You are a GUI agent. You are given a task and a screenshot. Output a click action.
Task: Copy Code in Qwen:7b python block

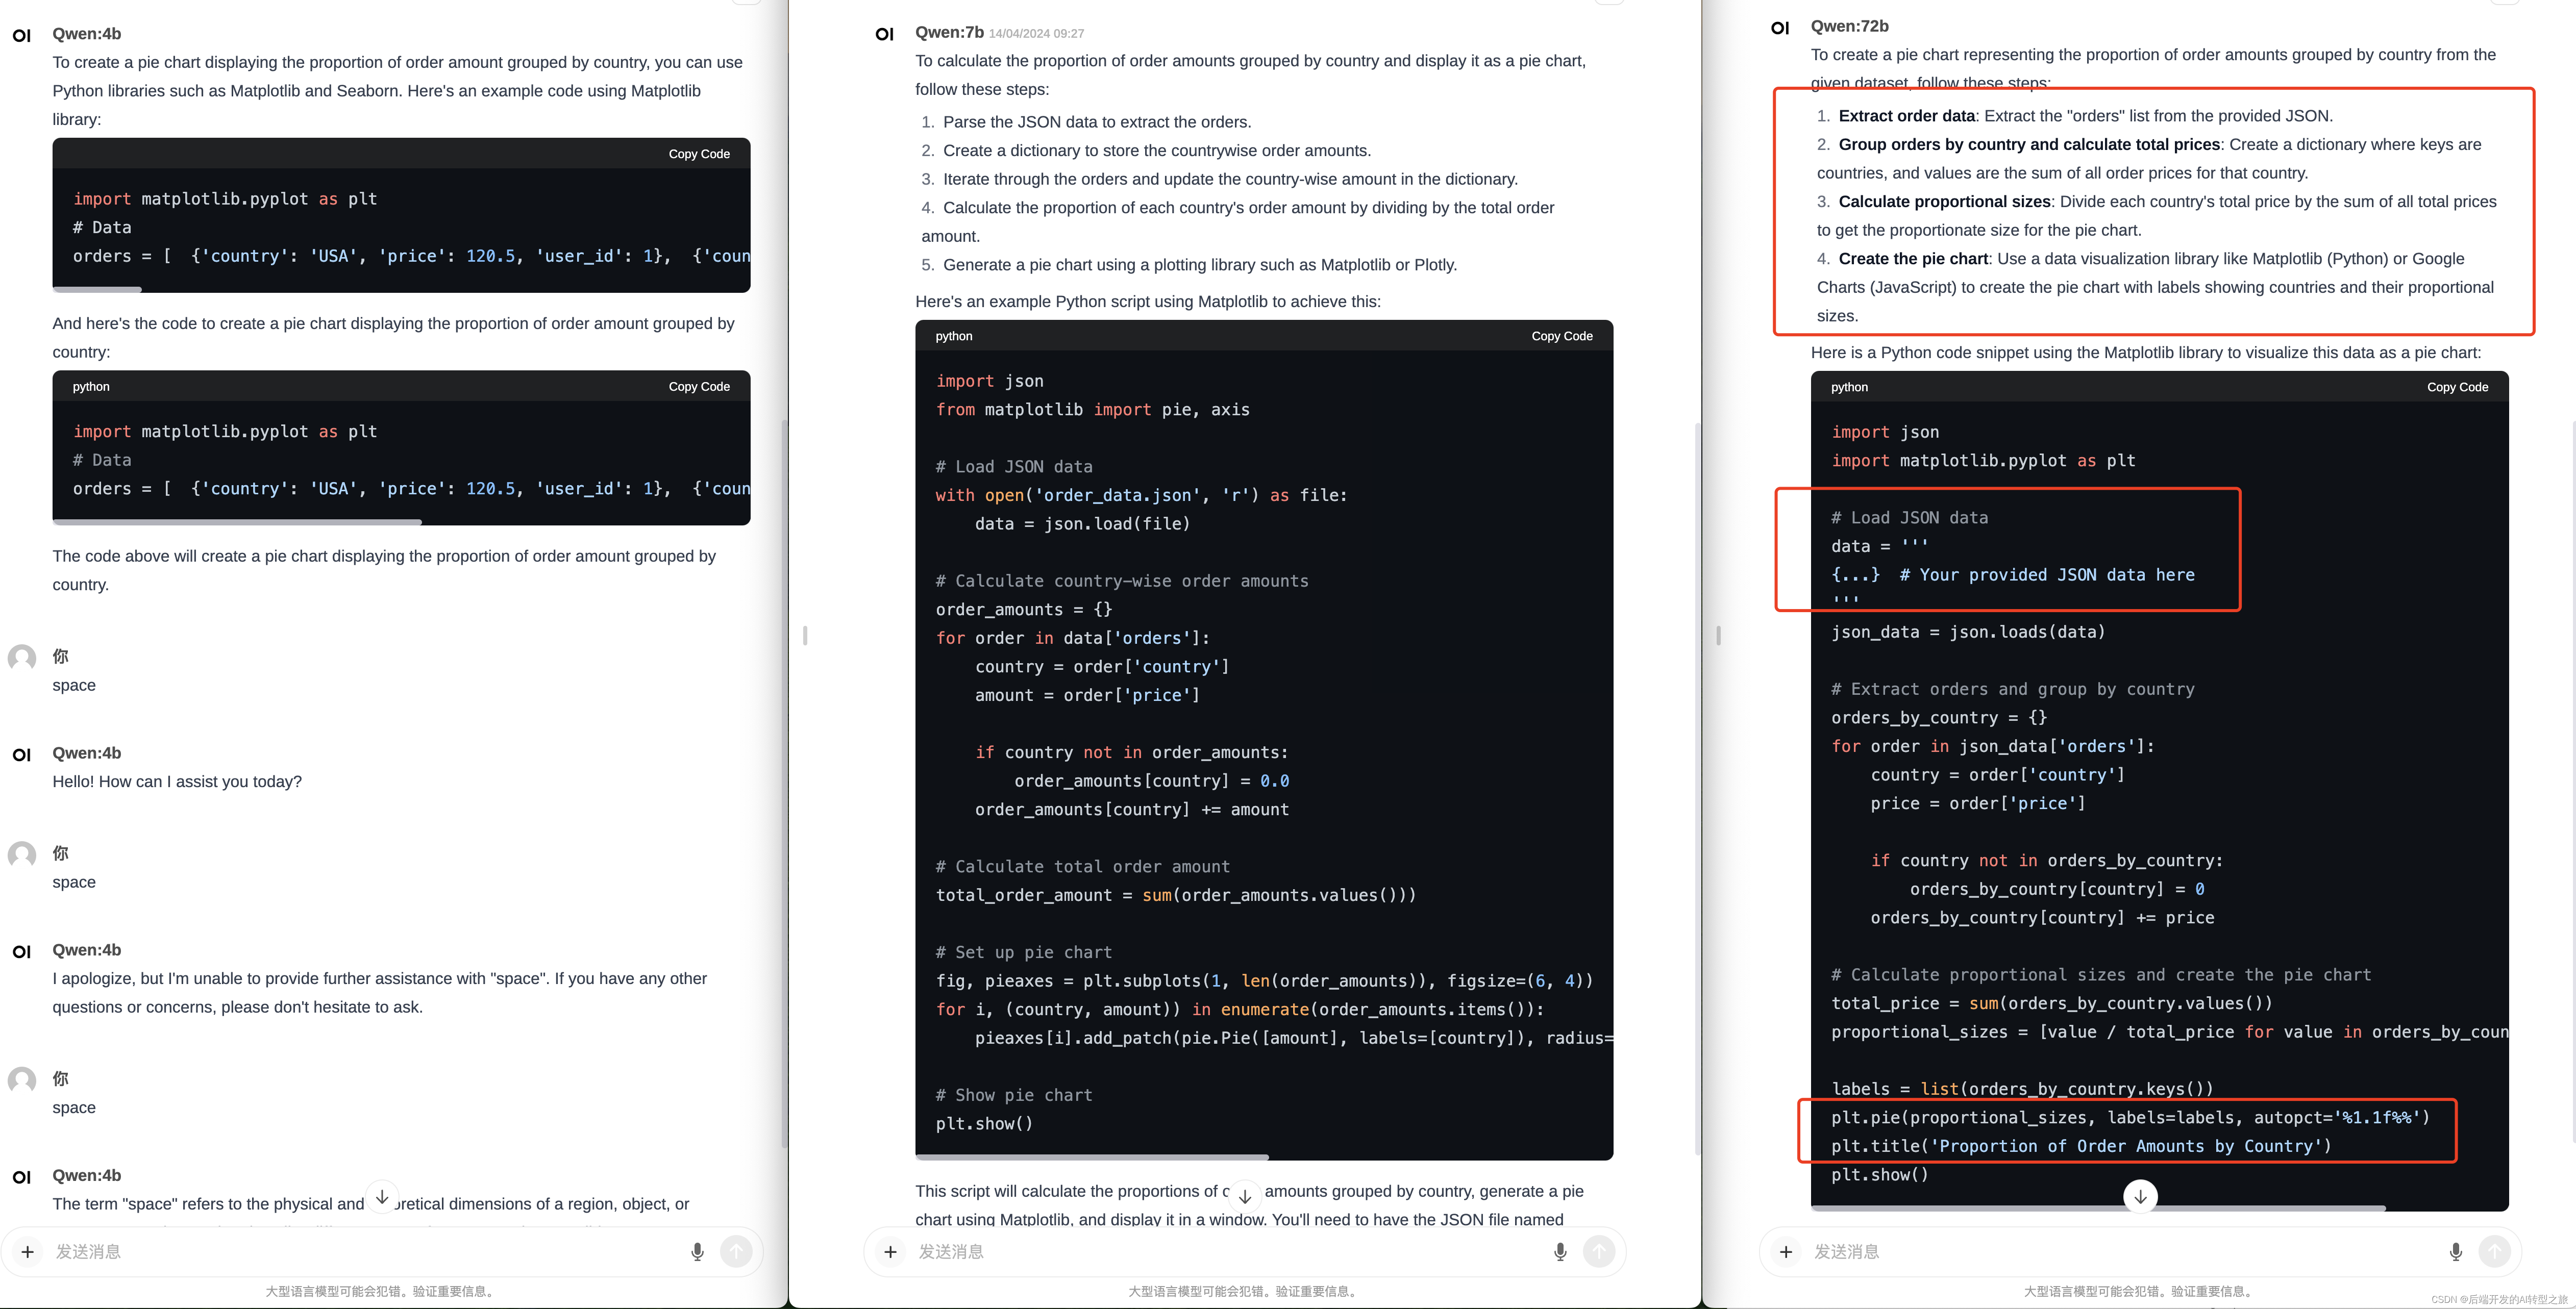click(x=1561, y=336)
